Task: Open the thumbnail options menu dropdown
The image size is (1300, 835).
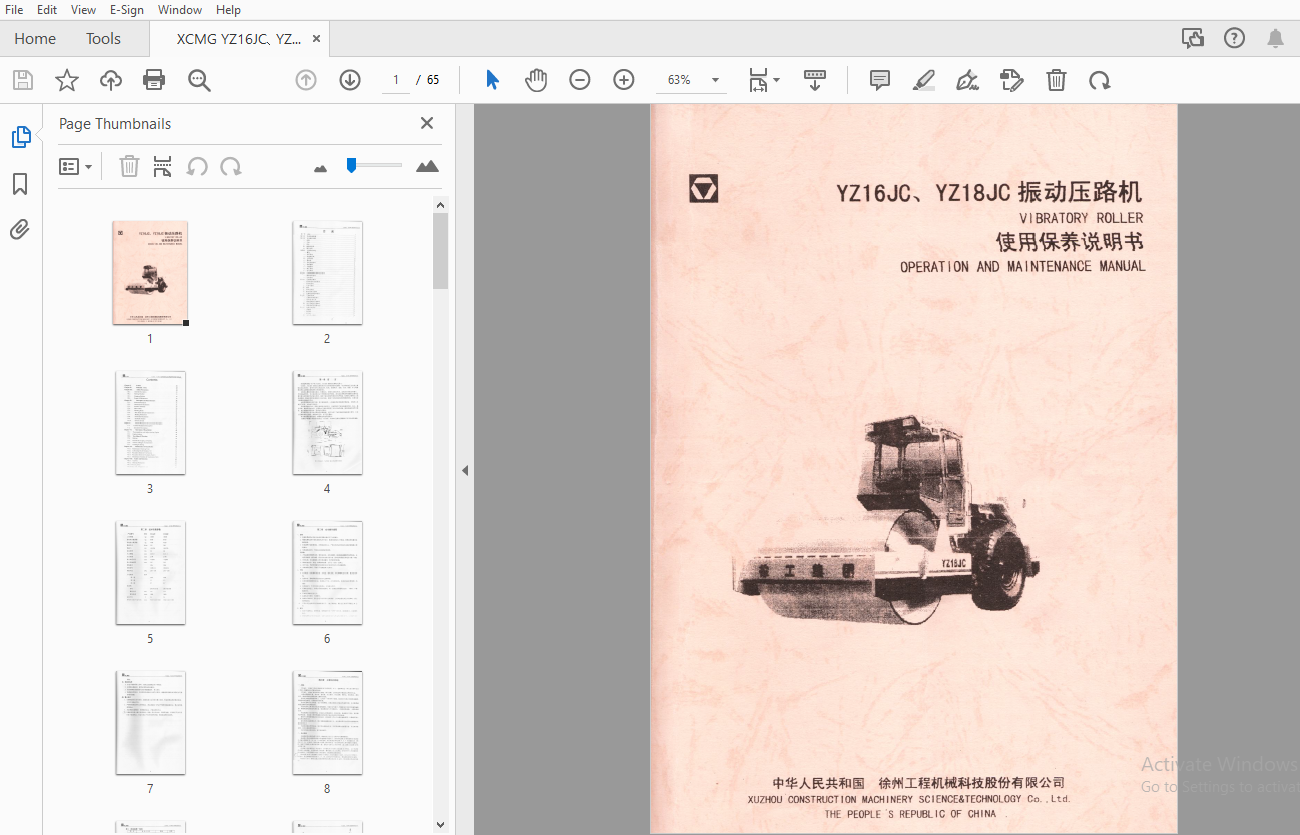Action: tap(76, 166)
